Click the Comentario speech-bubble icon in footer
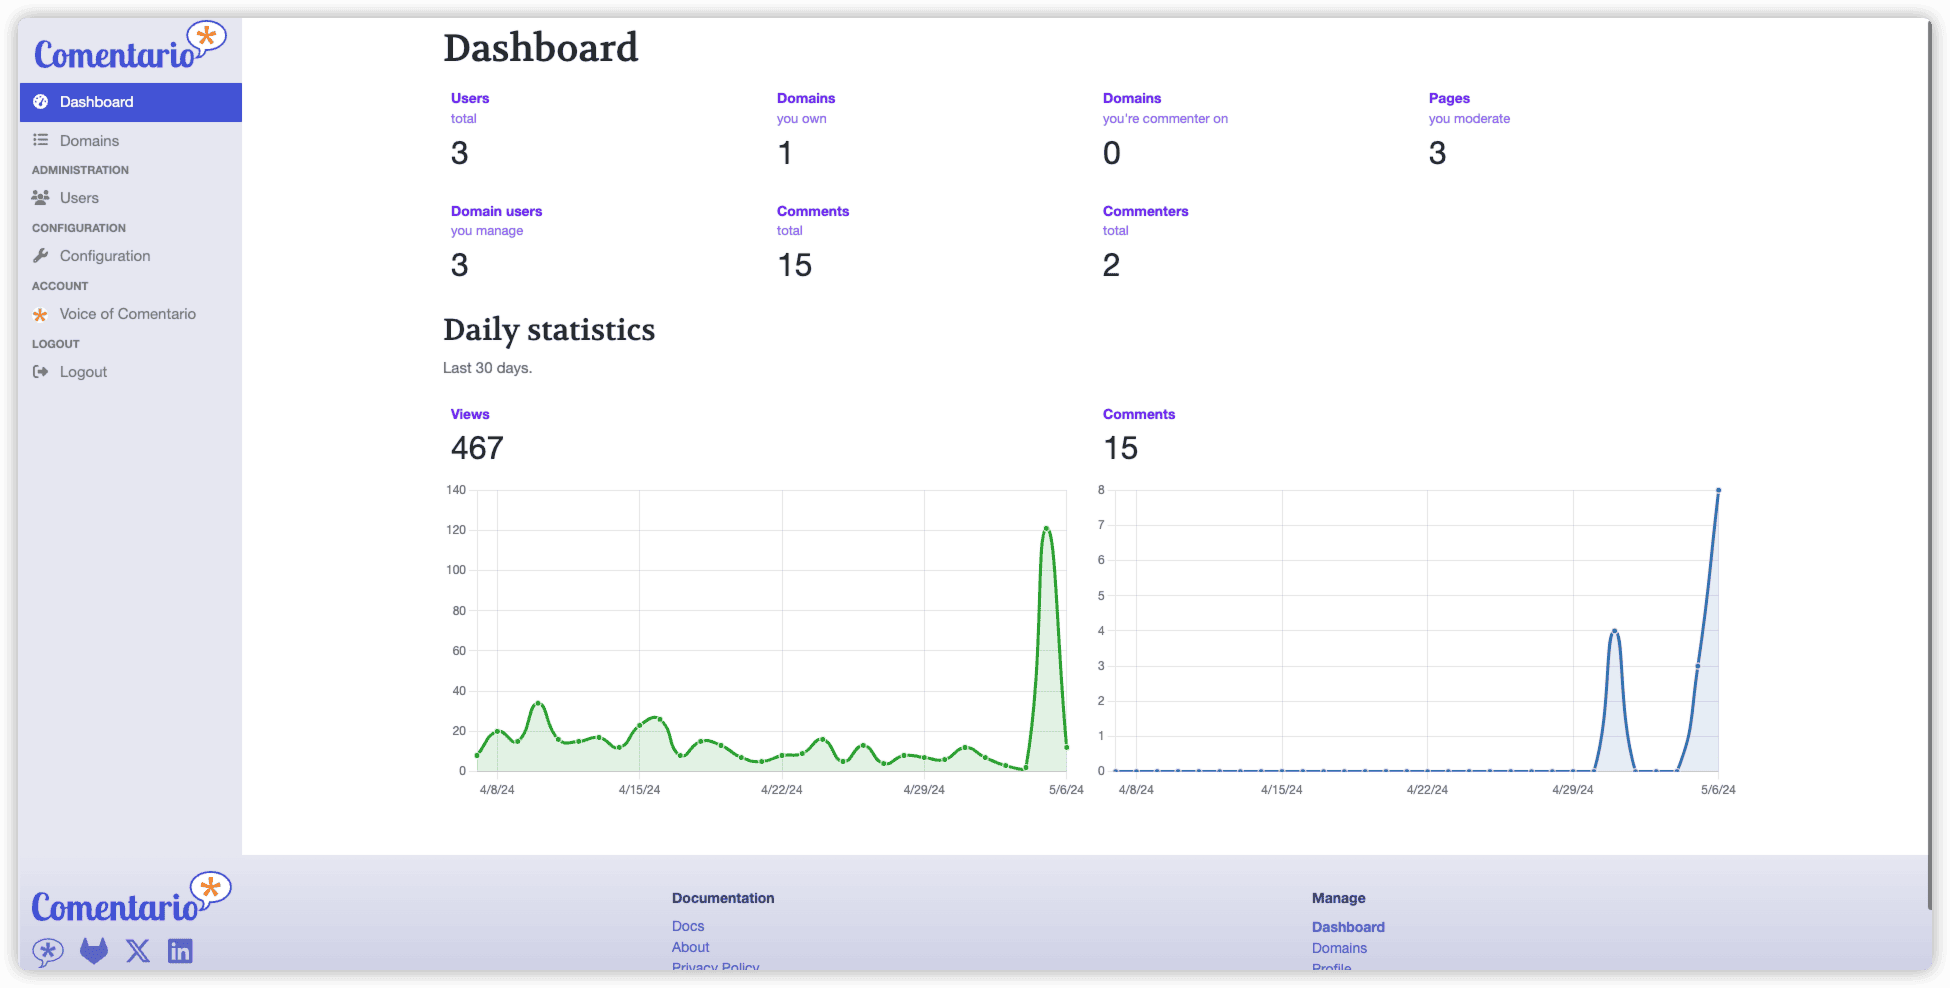The width and height of the screenshot is (1950, 988). pyautogui.click(x=48, y=951)
